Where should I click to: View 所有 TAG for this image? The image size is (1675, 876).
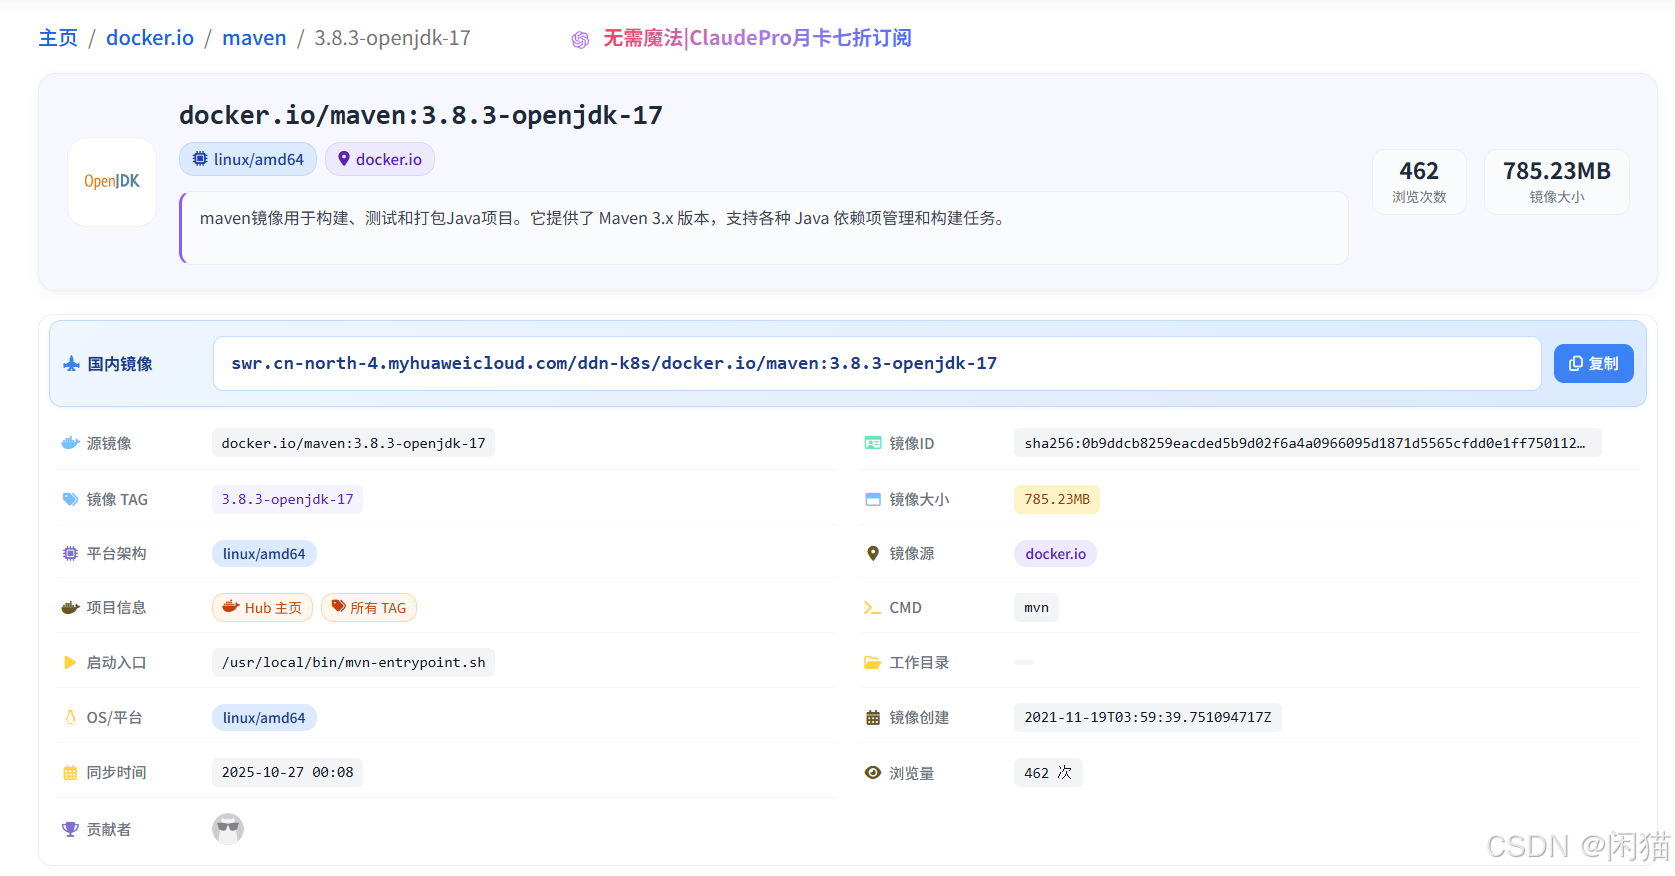coord(369,607)
